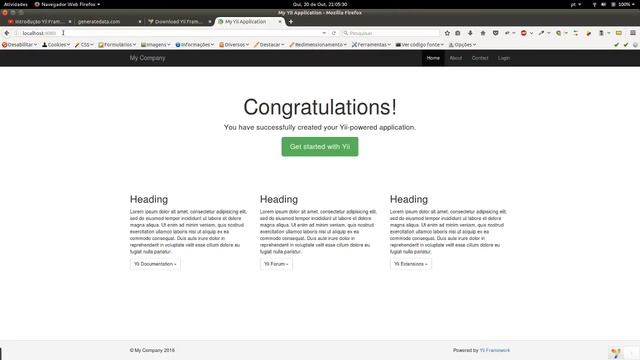
Task: Expand the Informações developer menu
Action: (195, 44)
